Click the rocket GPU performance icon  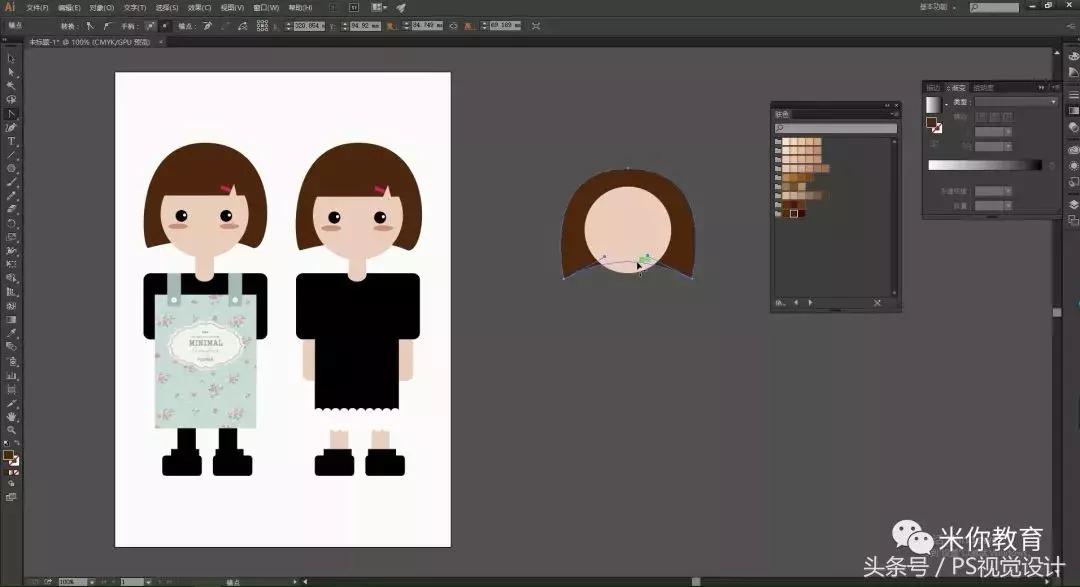pos(401,7)
